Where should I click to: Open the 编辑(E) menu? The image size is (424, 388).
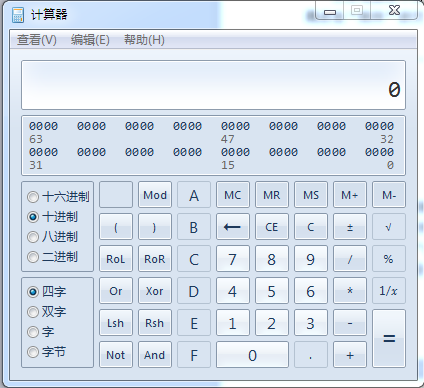[90, 40]
